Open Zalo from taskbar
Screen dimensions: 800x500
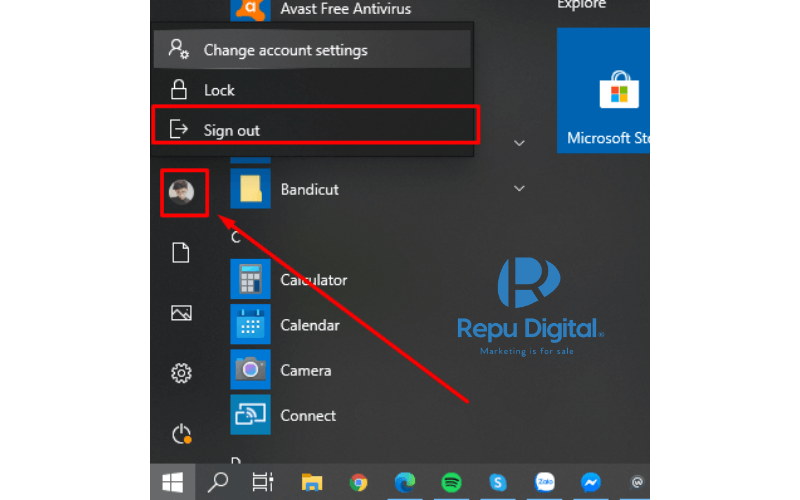544,482
